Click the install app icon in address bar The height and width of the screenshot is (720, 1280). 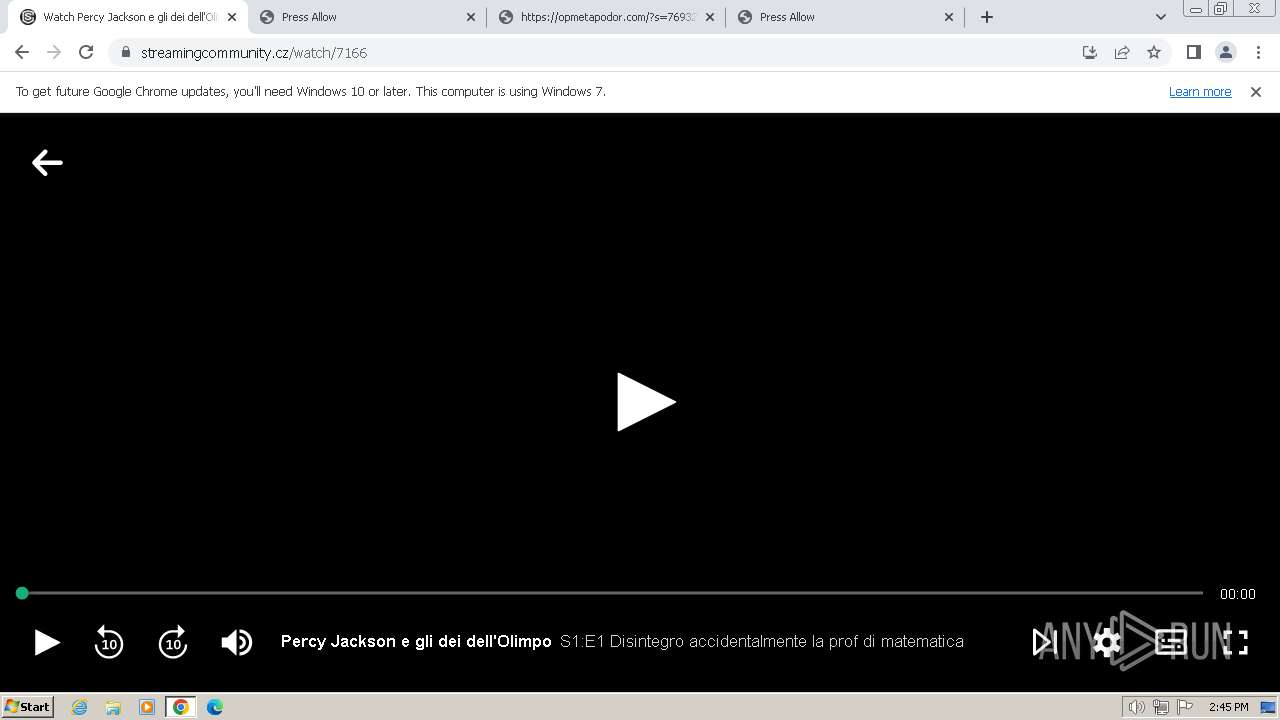pyautogui.click(x=1090, y=52)
